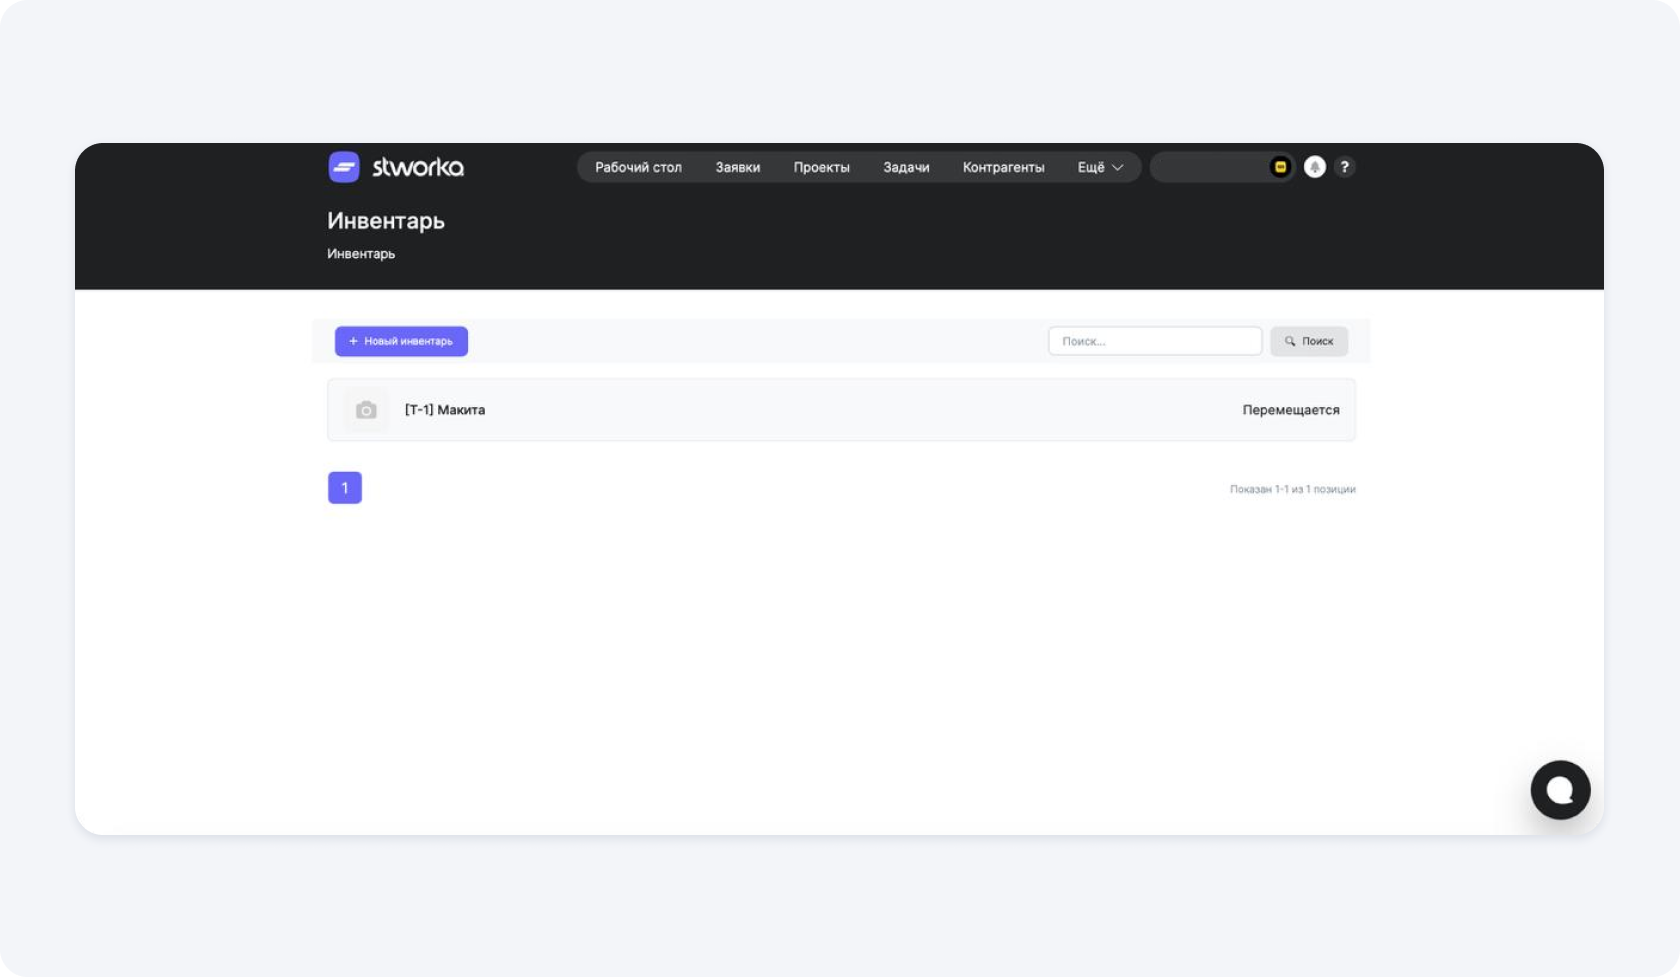Click the yellow user avatar icon
Viewport: 1680px width, 977px height.
click(x=1280, y=167)
